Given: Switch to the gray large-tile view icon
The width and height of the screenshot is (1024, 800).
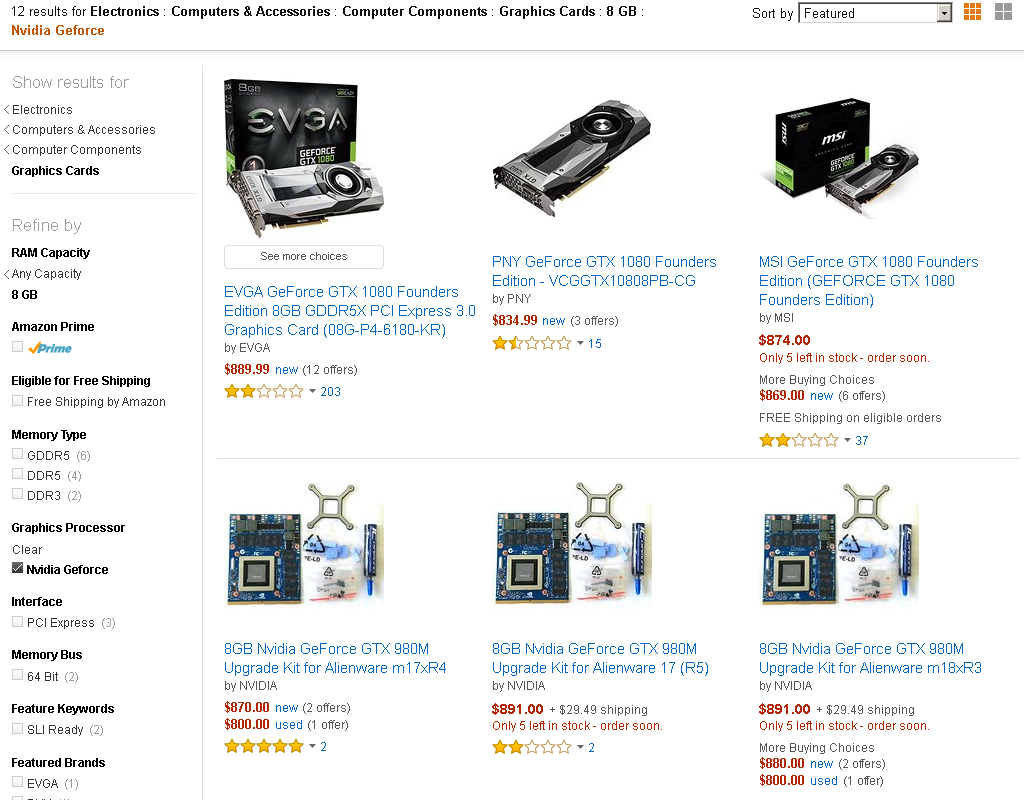Looking at the screenshot, I should coord(1003,12).
